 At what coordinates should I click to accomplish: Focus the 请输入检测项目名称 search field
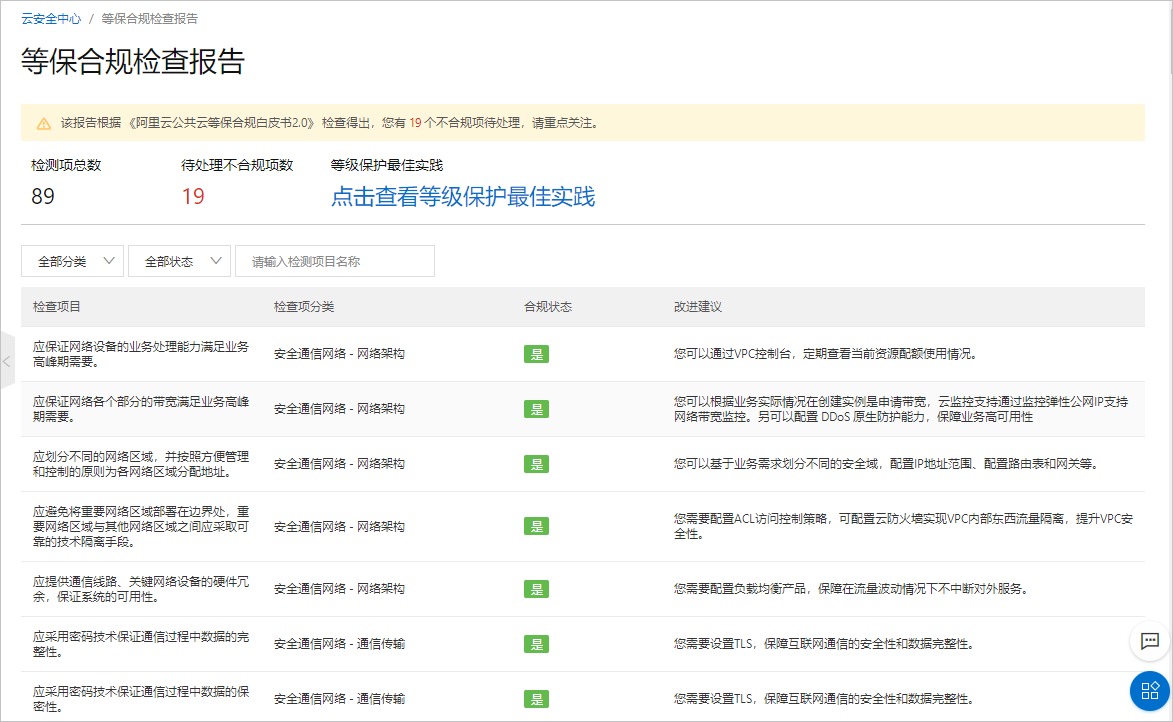tap(334, 261)
